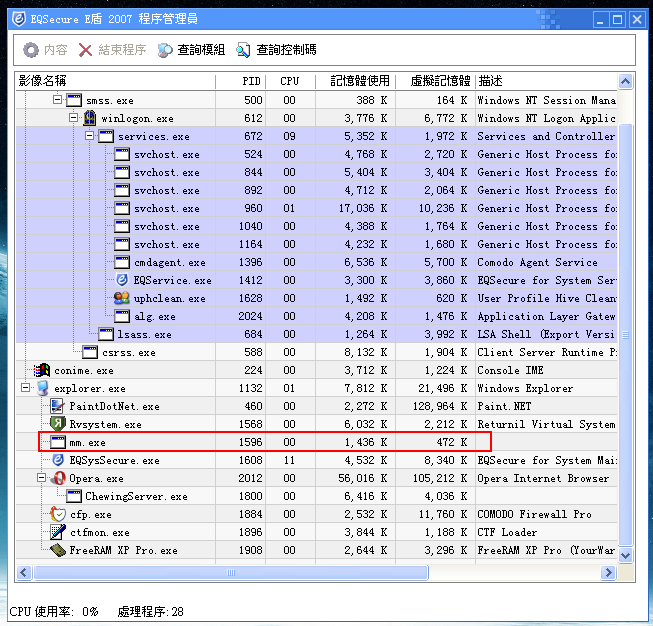Click description 'Console IME'
This screenshot has width=653, height=626.
click(x=510, y=370)
